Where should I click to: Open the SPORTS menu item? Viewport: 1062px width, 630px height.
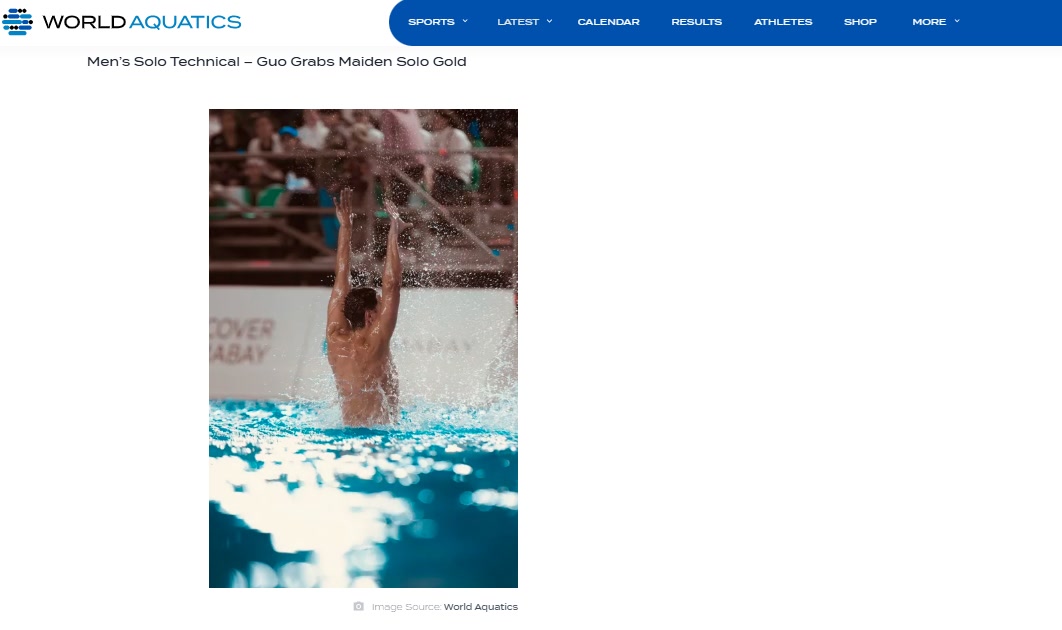(x=431, y=22)
